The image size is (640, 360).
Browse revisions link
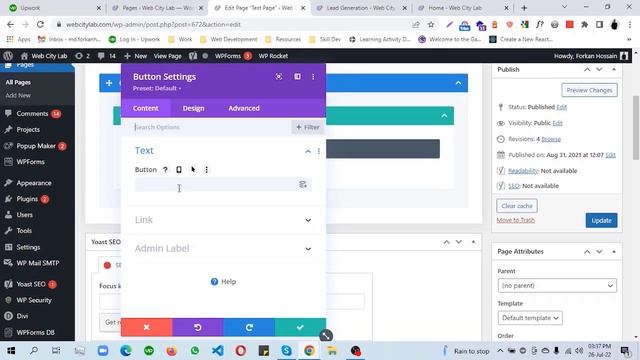coord(551,139)
